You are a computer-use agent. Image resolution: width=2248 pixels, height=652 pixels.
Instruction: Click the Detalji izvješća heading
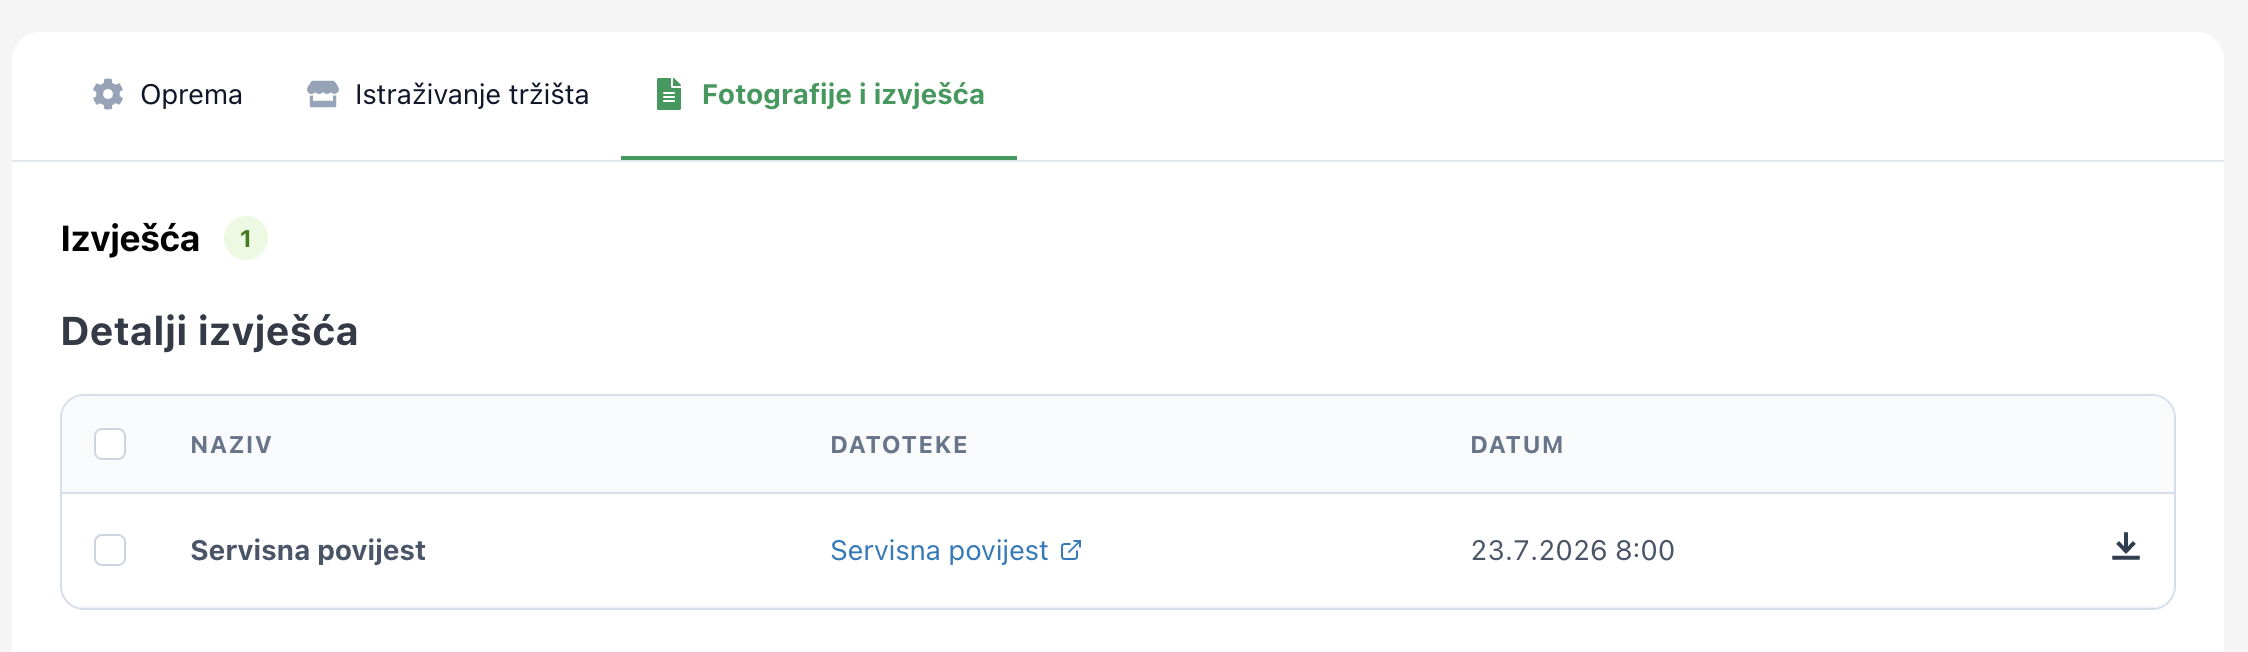(209, 331)
